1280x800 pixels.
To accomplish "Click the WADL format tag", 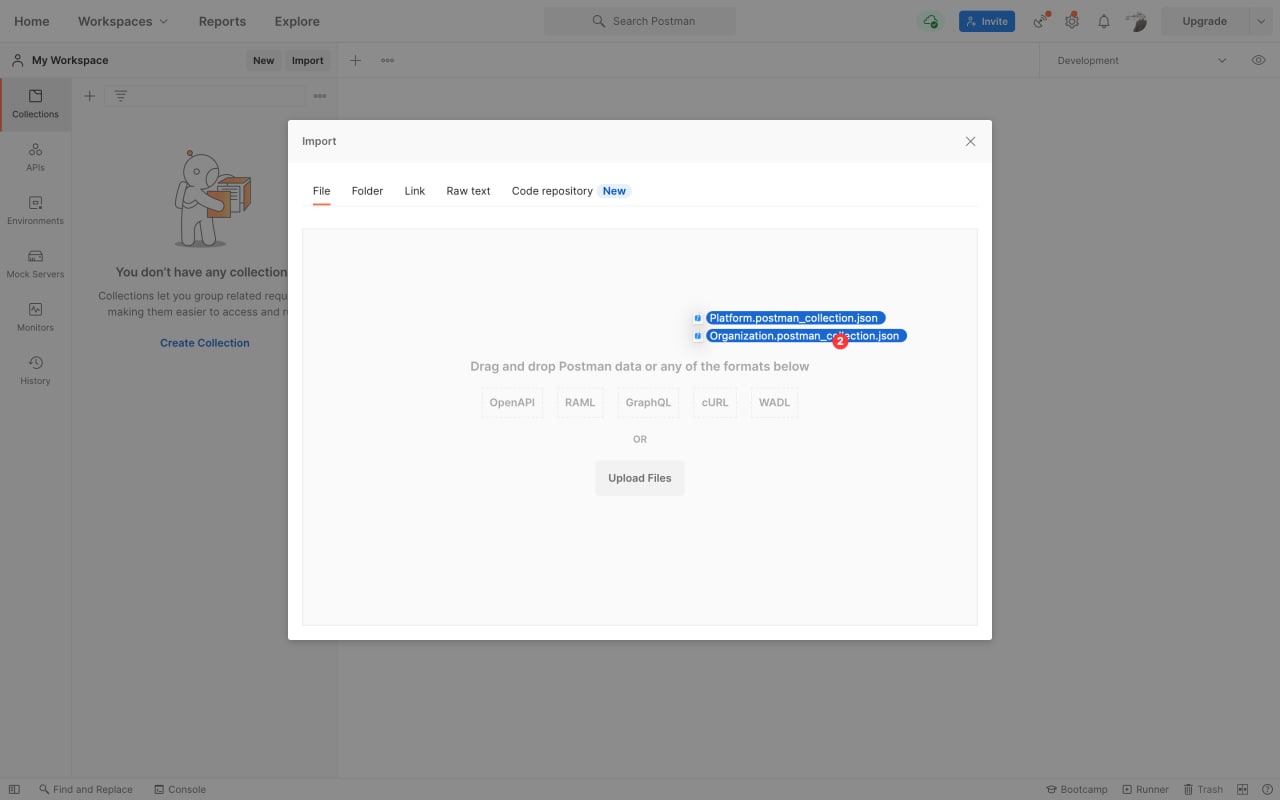I will click(x=774, y=403).
